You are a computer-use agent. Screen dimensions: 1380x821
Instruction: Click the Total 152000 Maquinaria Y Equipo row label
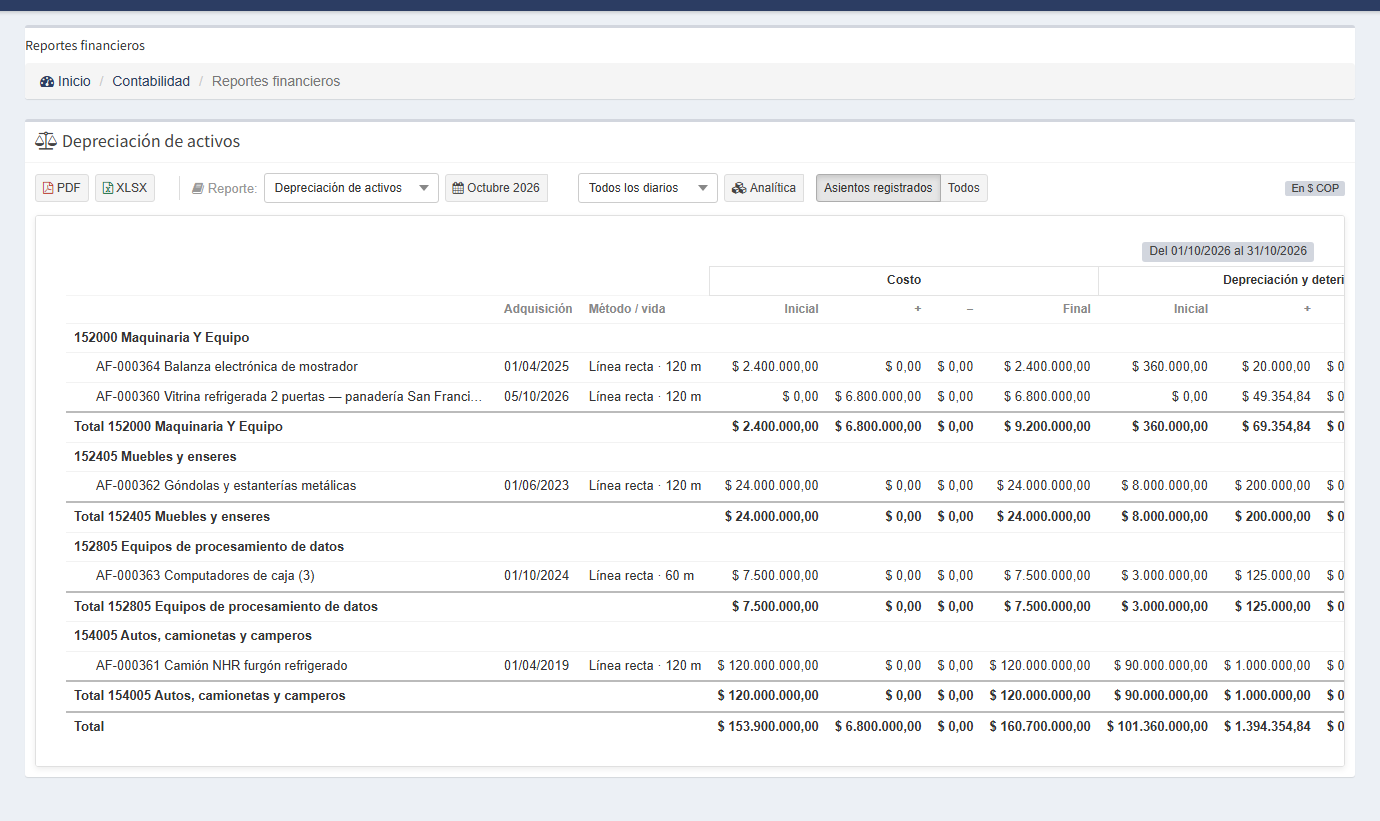178,427
